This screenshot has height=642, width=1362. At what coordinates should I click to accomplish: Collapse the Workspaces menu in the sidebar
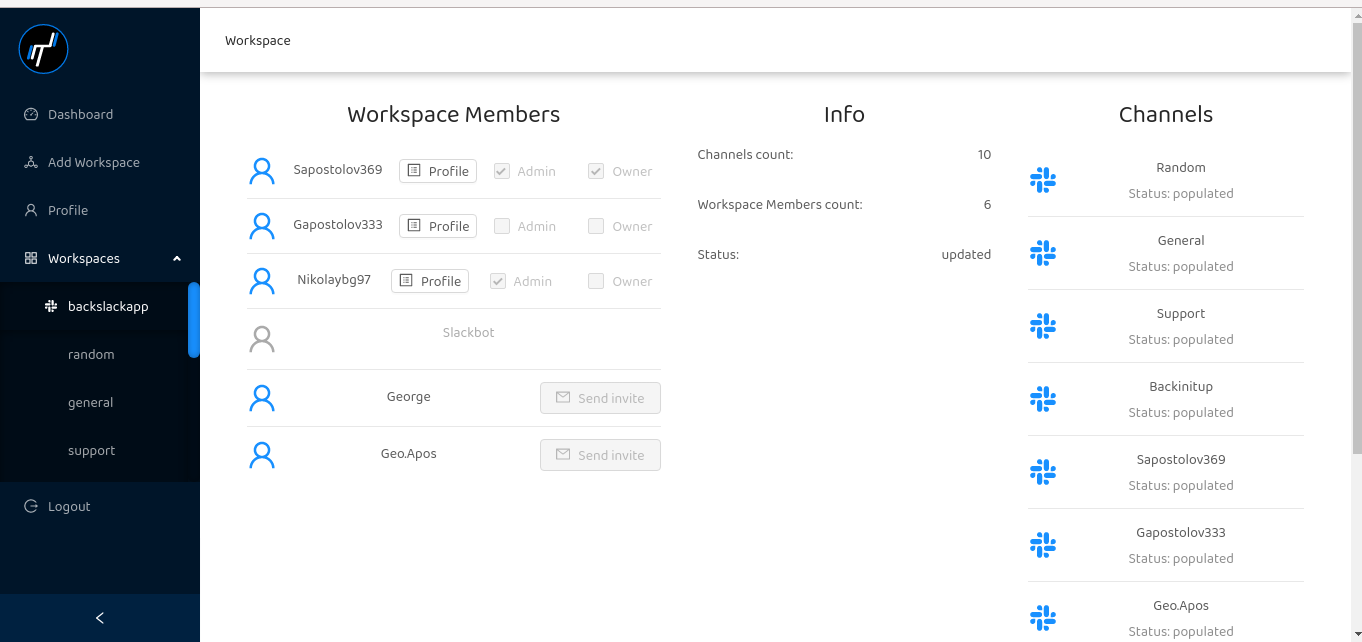[x=177, y=259]
